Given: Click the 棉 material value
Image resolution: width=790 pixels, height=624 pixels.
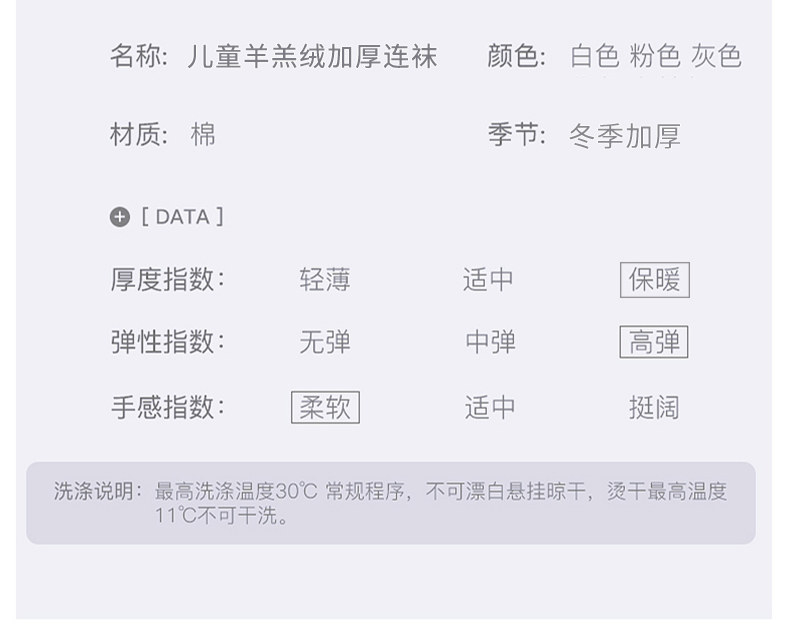Looking at the screenshot, I should [203, 135].
